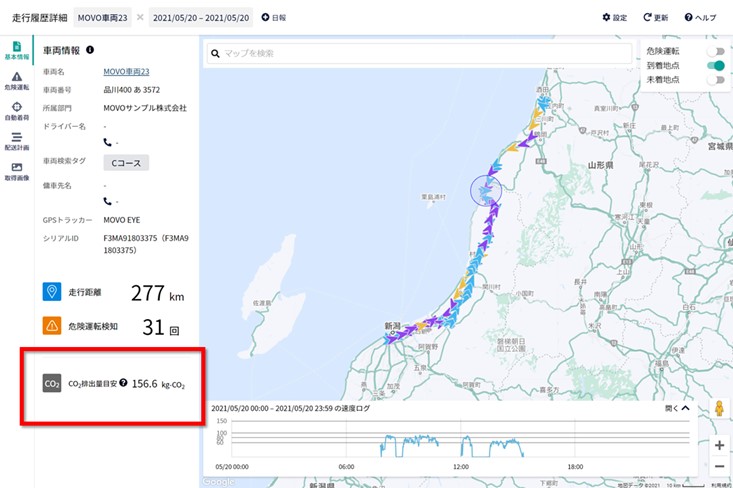Toggle the 到着地点 switch off
This screenshot has height=488, width=733.
tap(714, 65)
